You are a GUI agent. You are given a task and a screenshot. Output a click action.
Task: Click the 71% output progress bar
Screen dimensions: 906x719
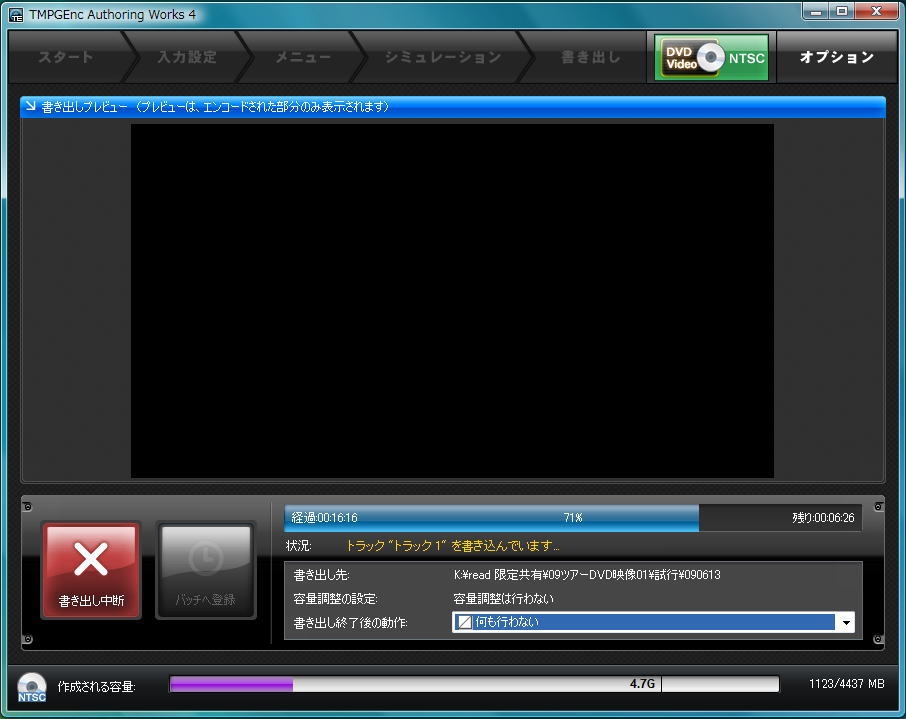[x=573, y=517]
